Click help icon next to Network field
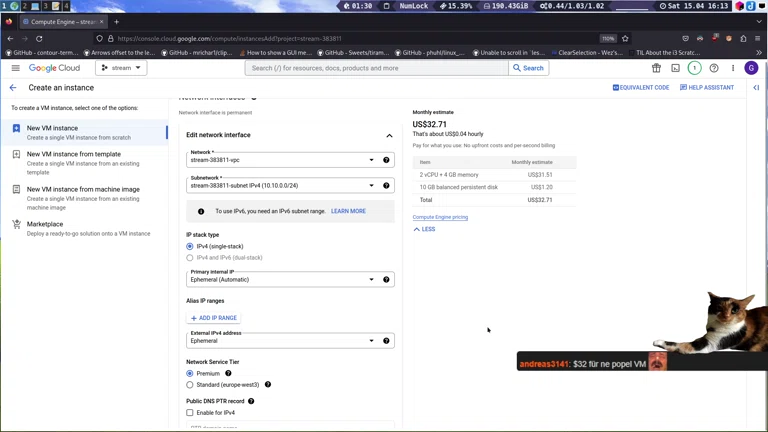The height and width of the screenshot is (432, 768). (x=386, y=160)
